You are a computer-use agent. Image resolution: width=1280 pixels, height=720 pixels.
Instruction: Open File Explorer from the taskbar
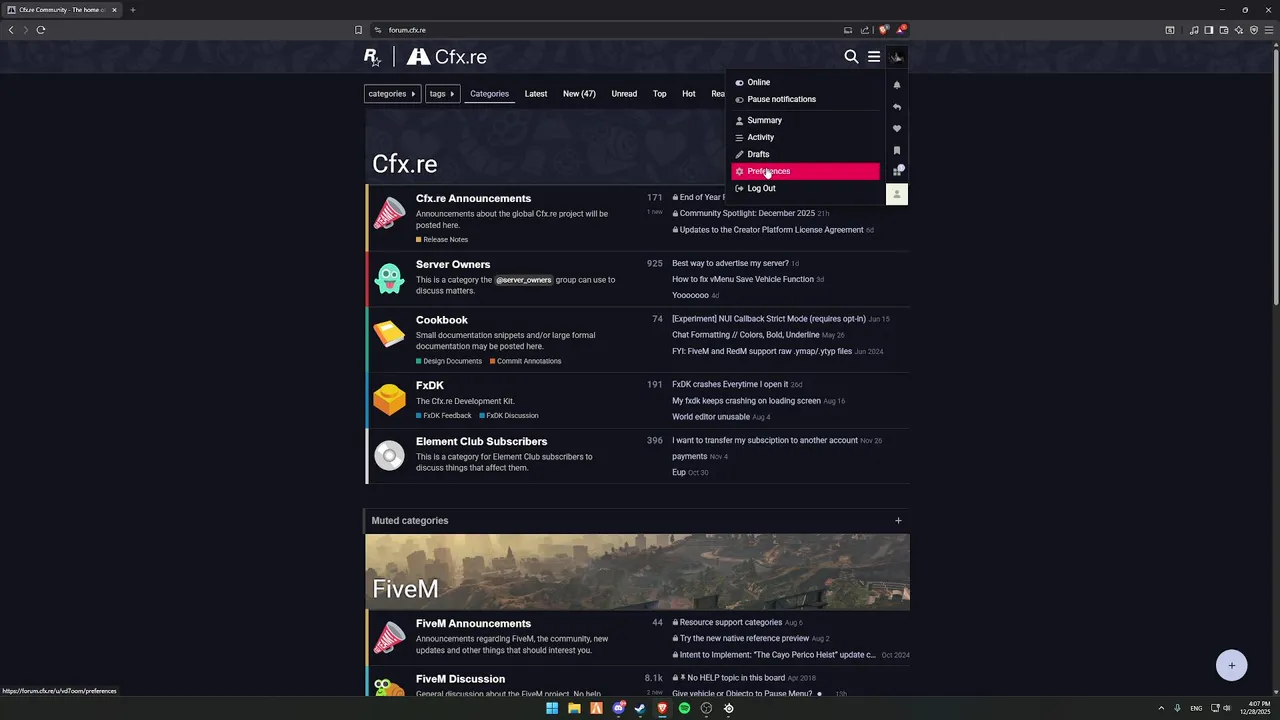[x=574, y=708]
